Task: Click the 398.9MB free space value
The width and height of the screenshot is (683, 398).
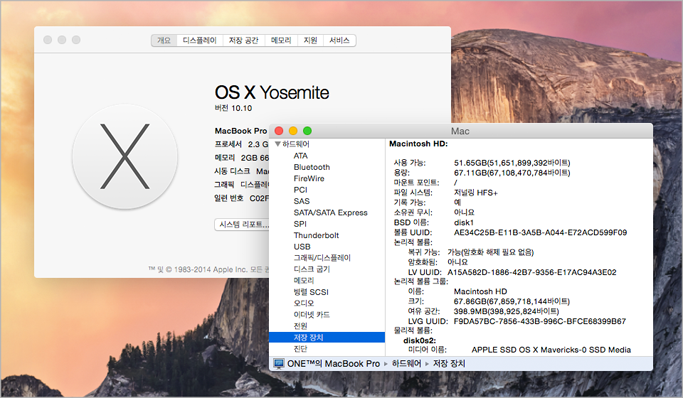Action: [x=506, y=311]
